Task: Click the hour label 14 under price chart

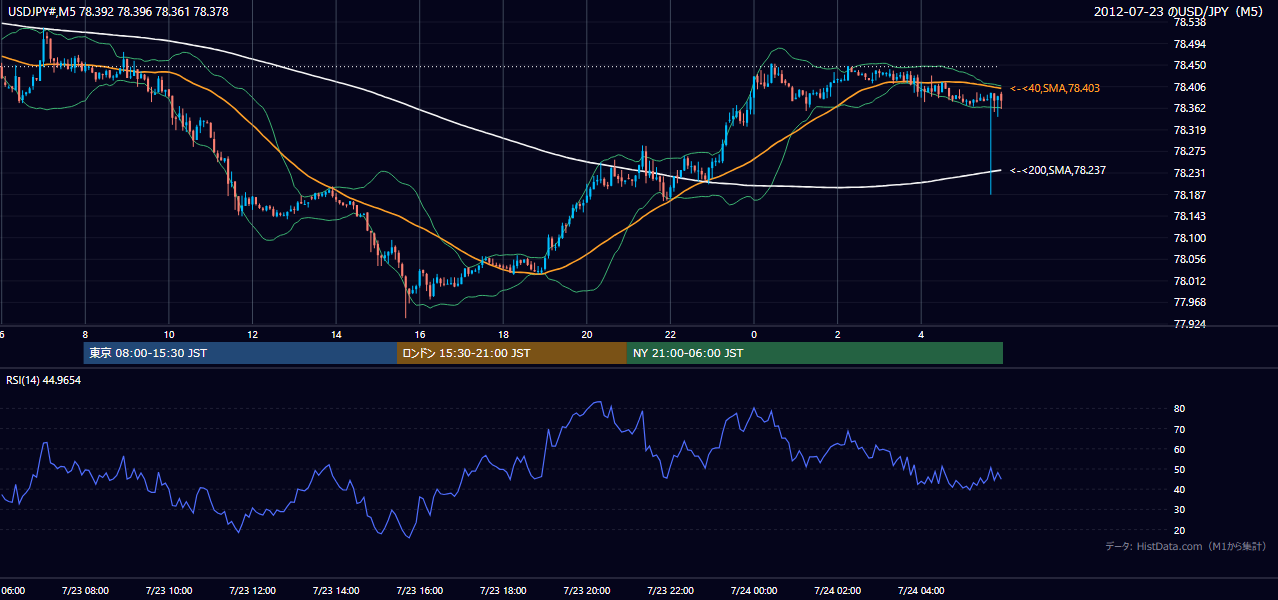Action: point(336,335)
